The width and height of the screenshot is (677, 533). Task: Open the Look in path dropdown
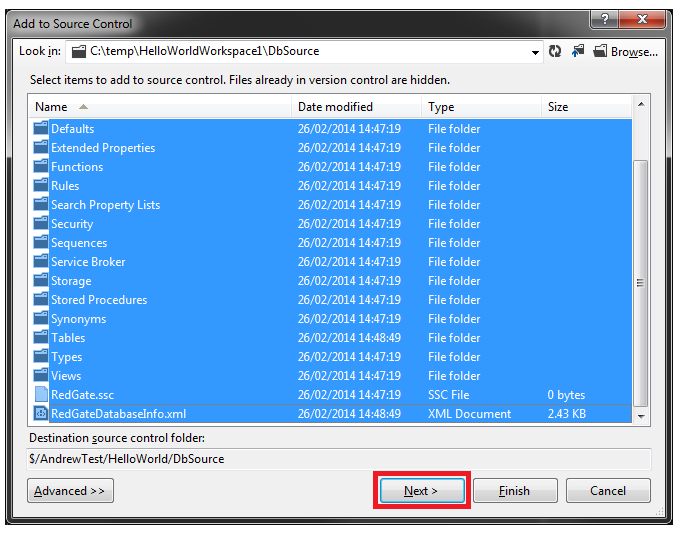[536, 51]
